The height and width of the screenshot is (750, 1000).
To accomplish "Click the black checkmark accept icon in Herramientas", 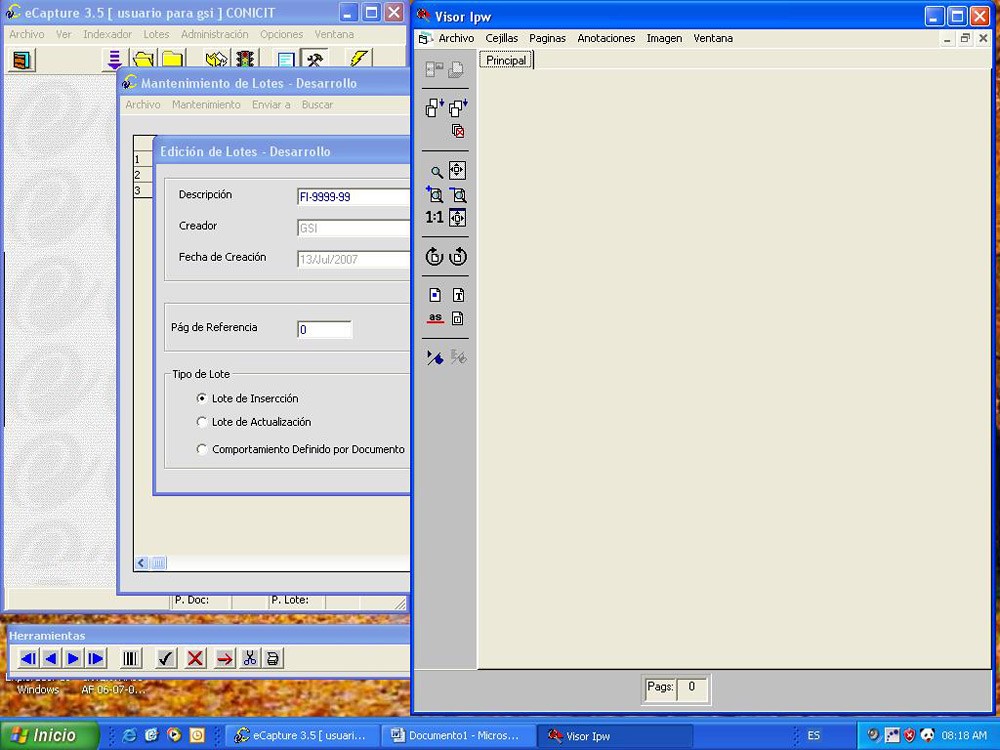I will 166,658.
